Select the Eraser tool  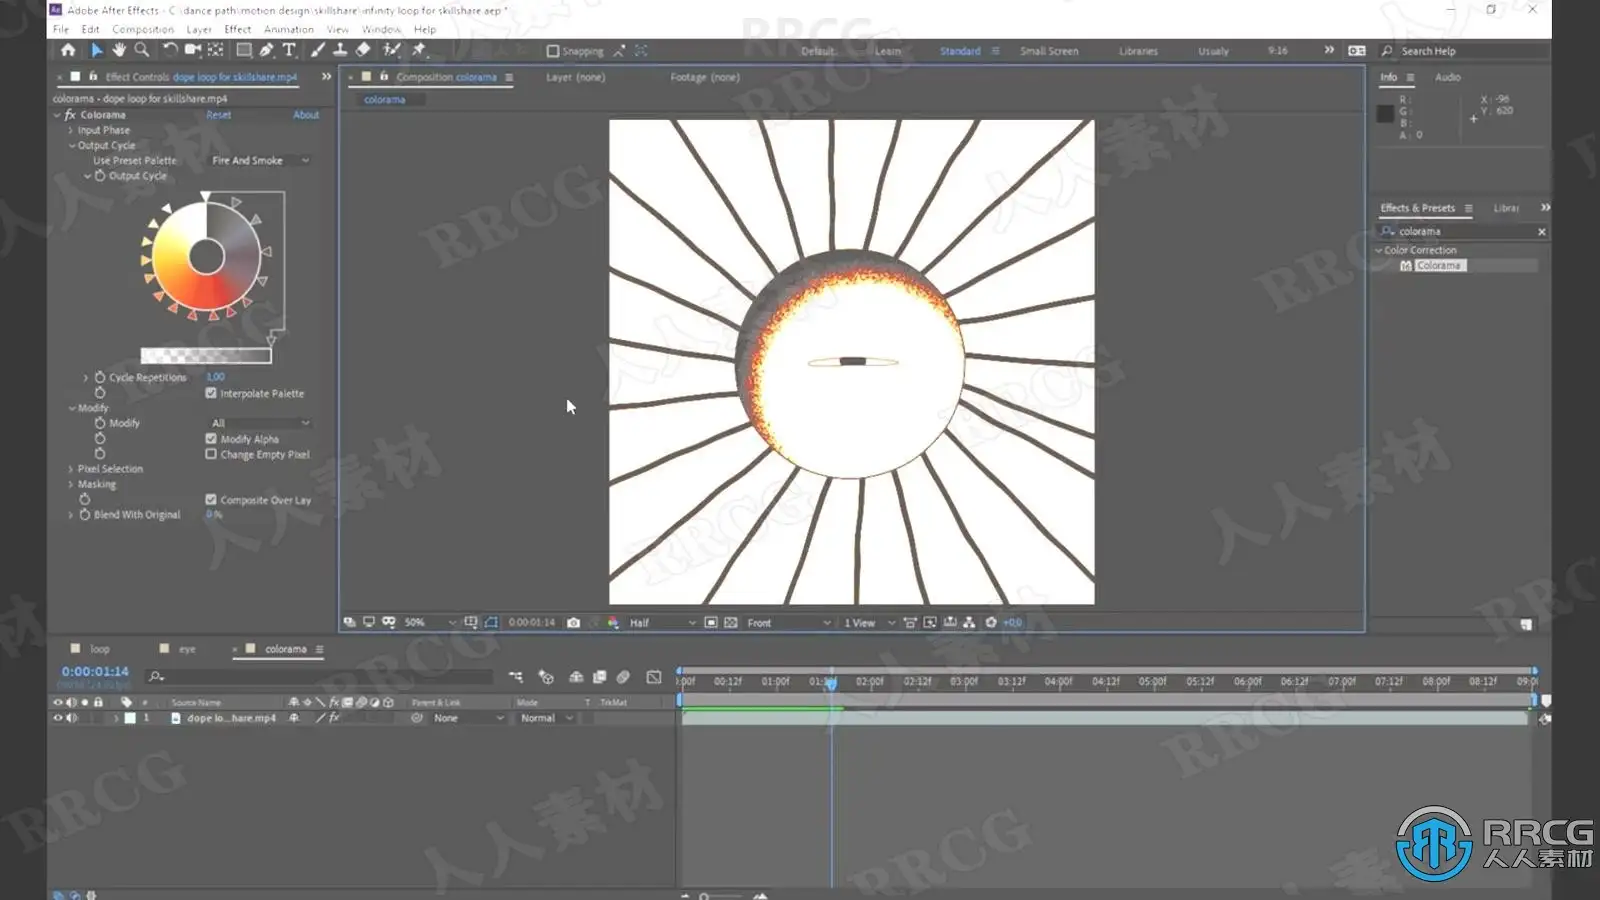pos(363,50)
